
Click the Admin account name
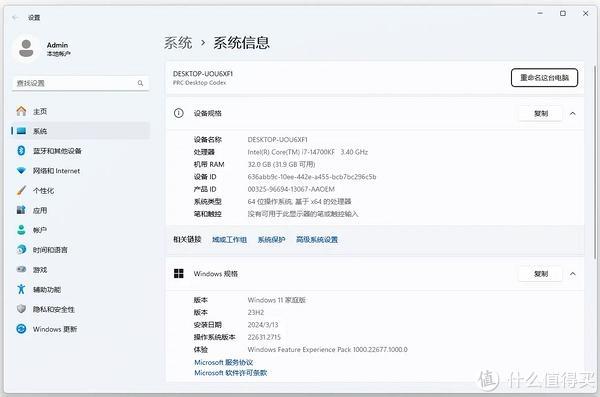pyautogui.click(x=57, y=45)
